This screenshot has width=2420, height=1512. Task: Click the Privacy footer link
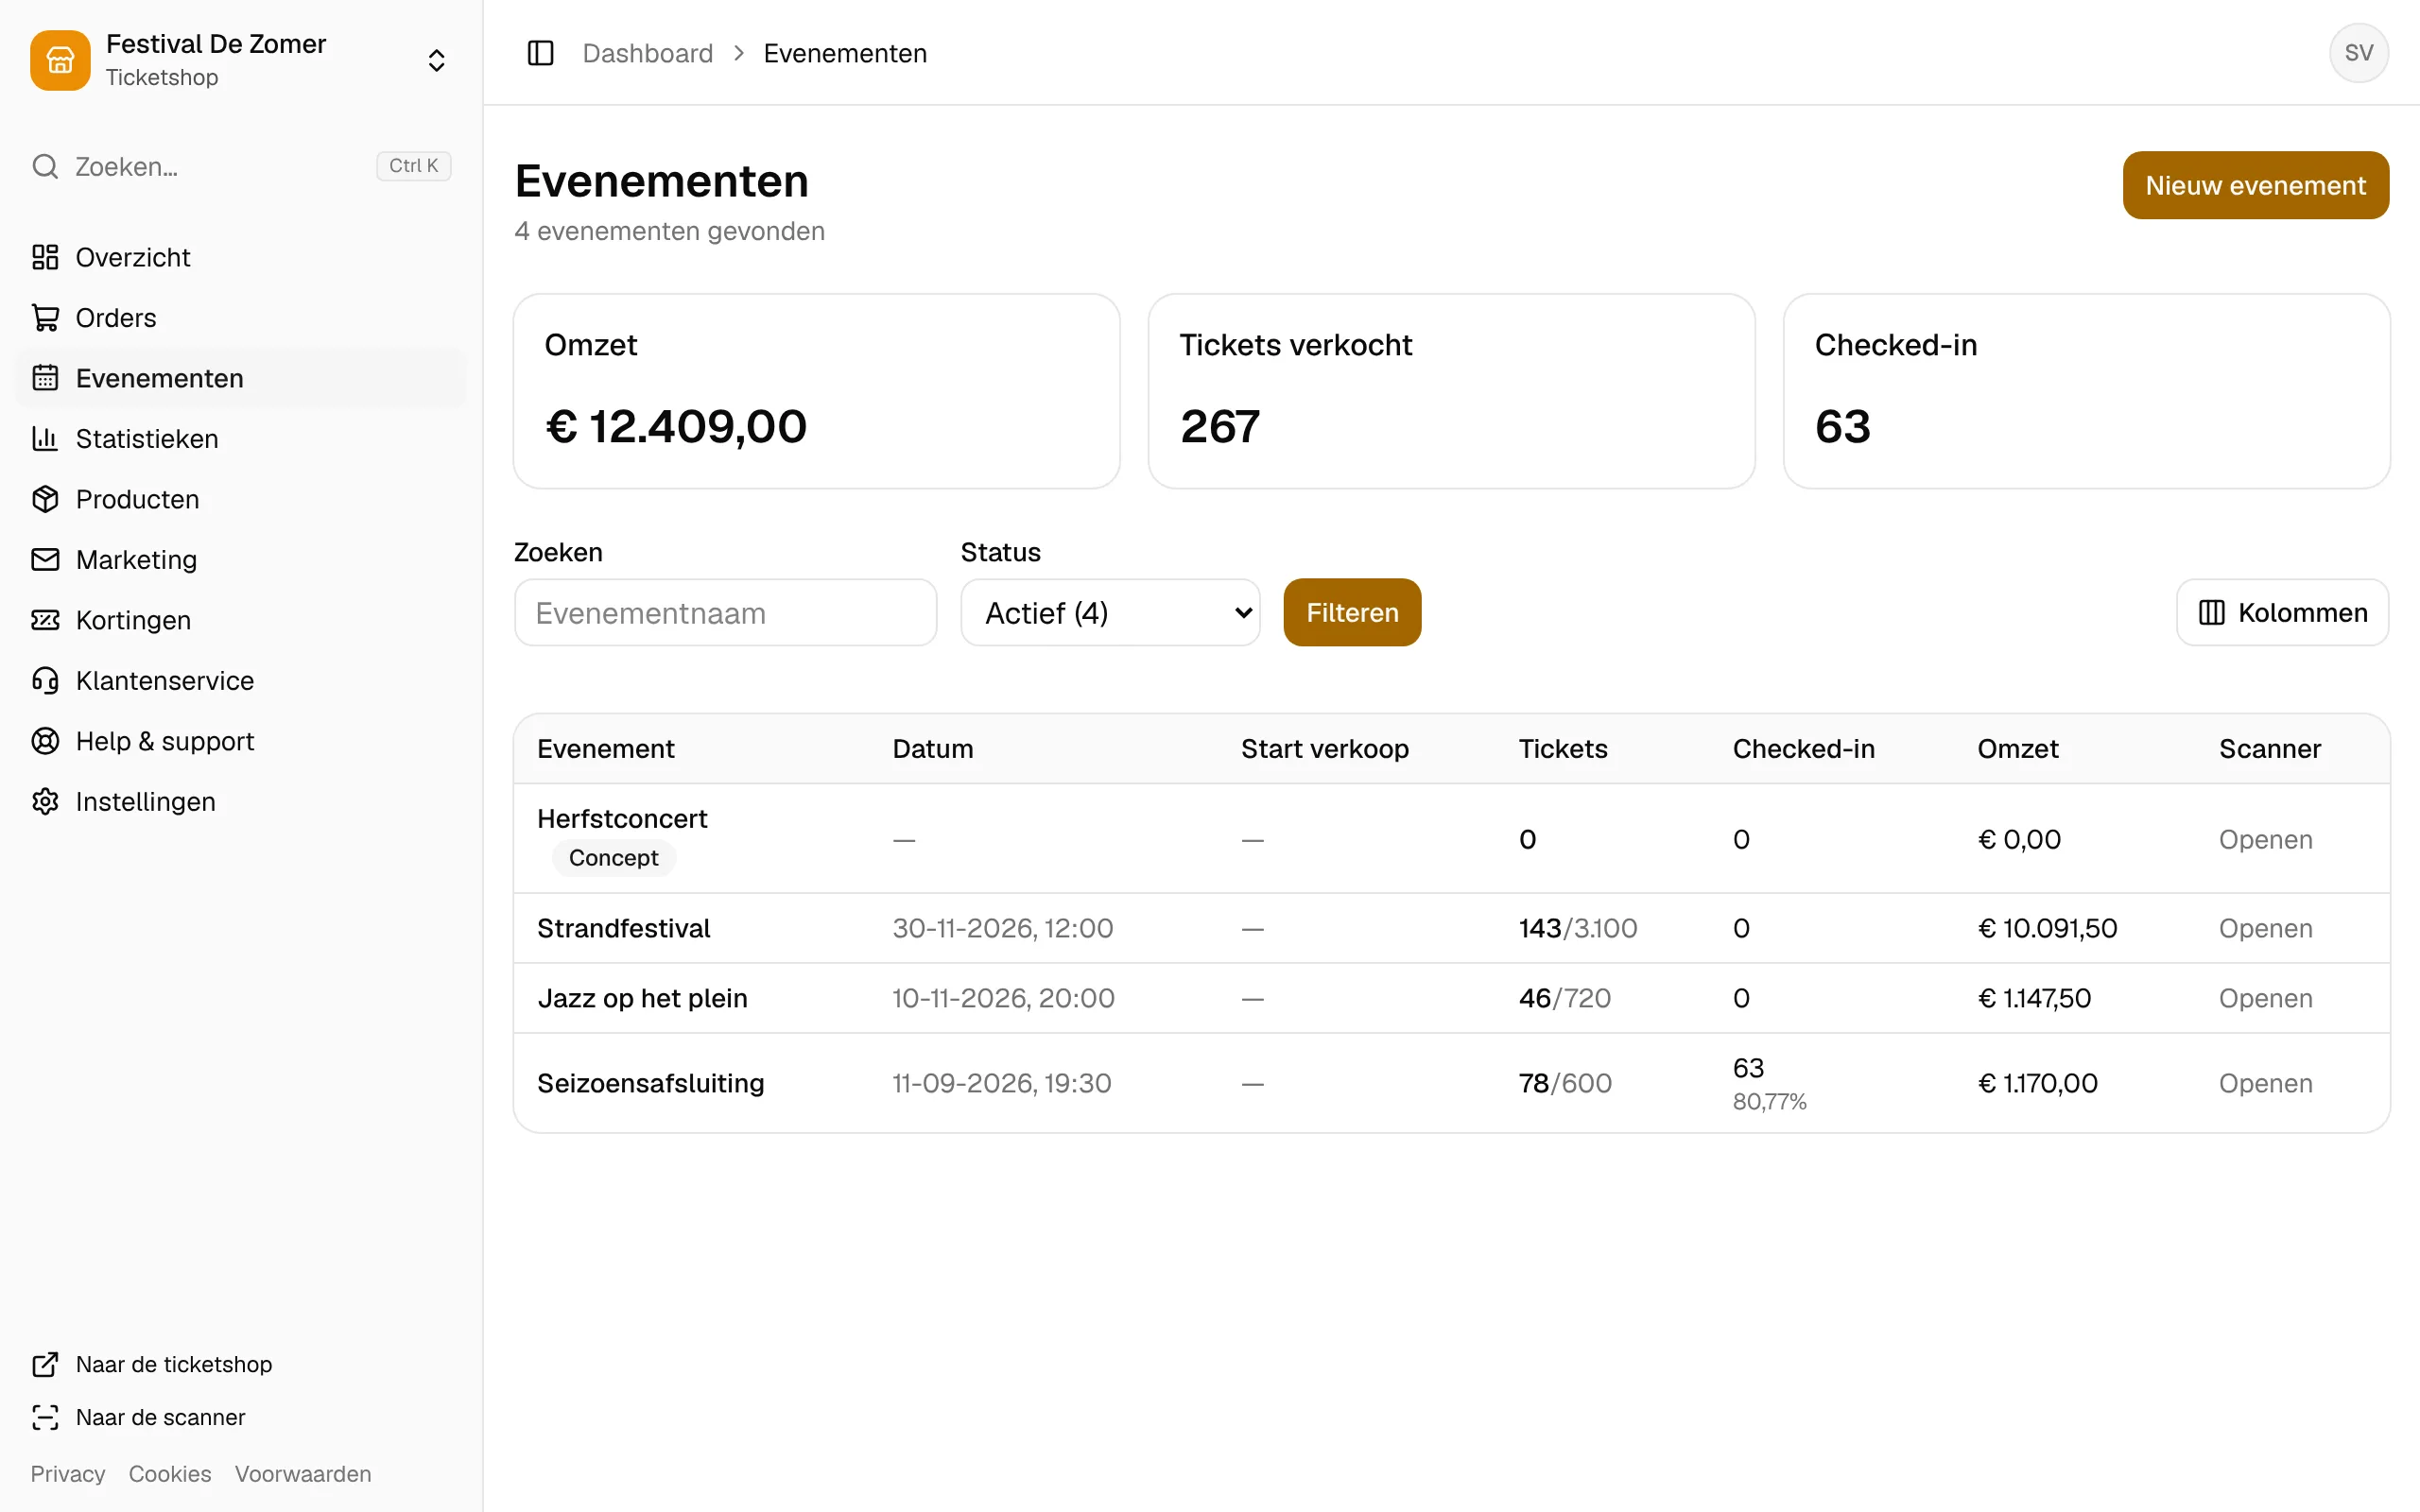(x=67, y=1473)
